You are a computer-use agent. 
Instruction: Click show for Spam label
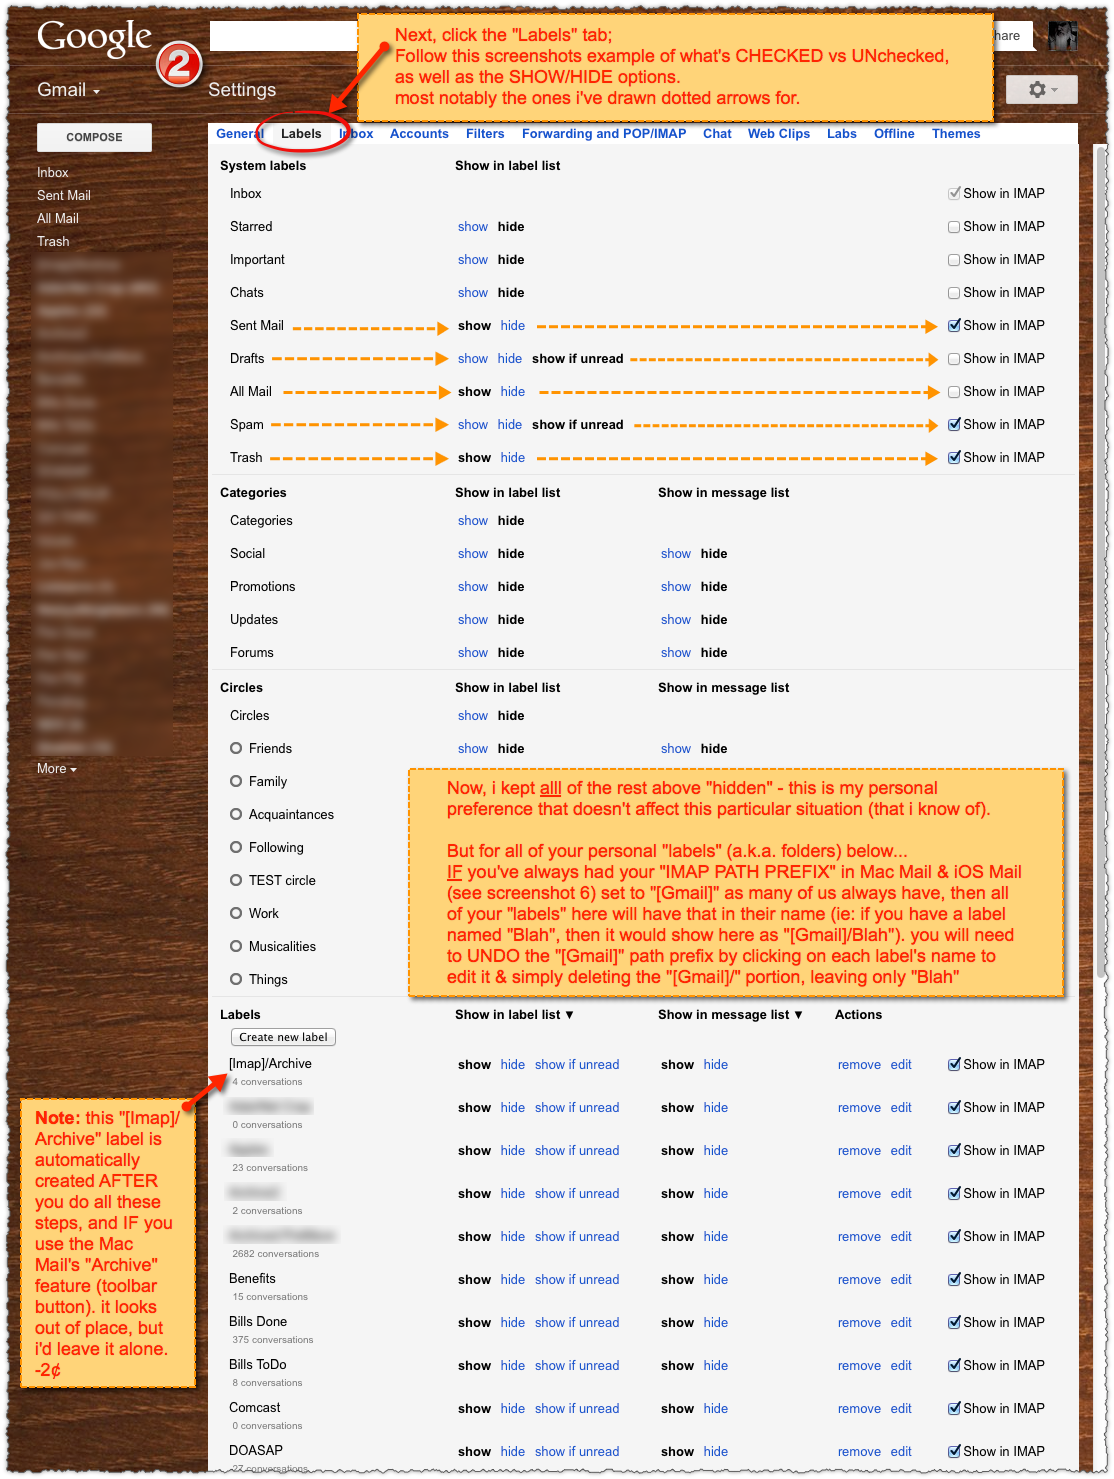tap(473, 425)
